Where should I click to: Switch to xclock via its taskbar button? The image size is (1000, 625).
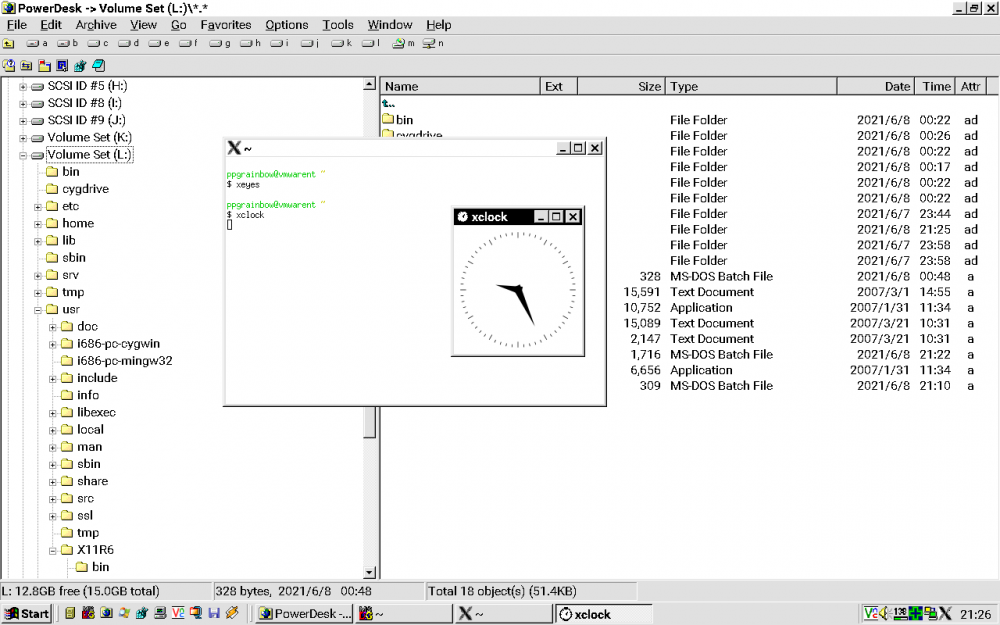point(600,613)
